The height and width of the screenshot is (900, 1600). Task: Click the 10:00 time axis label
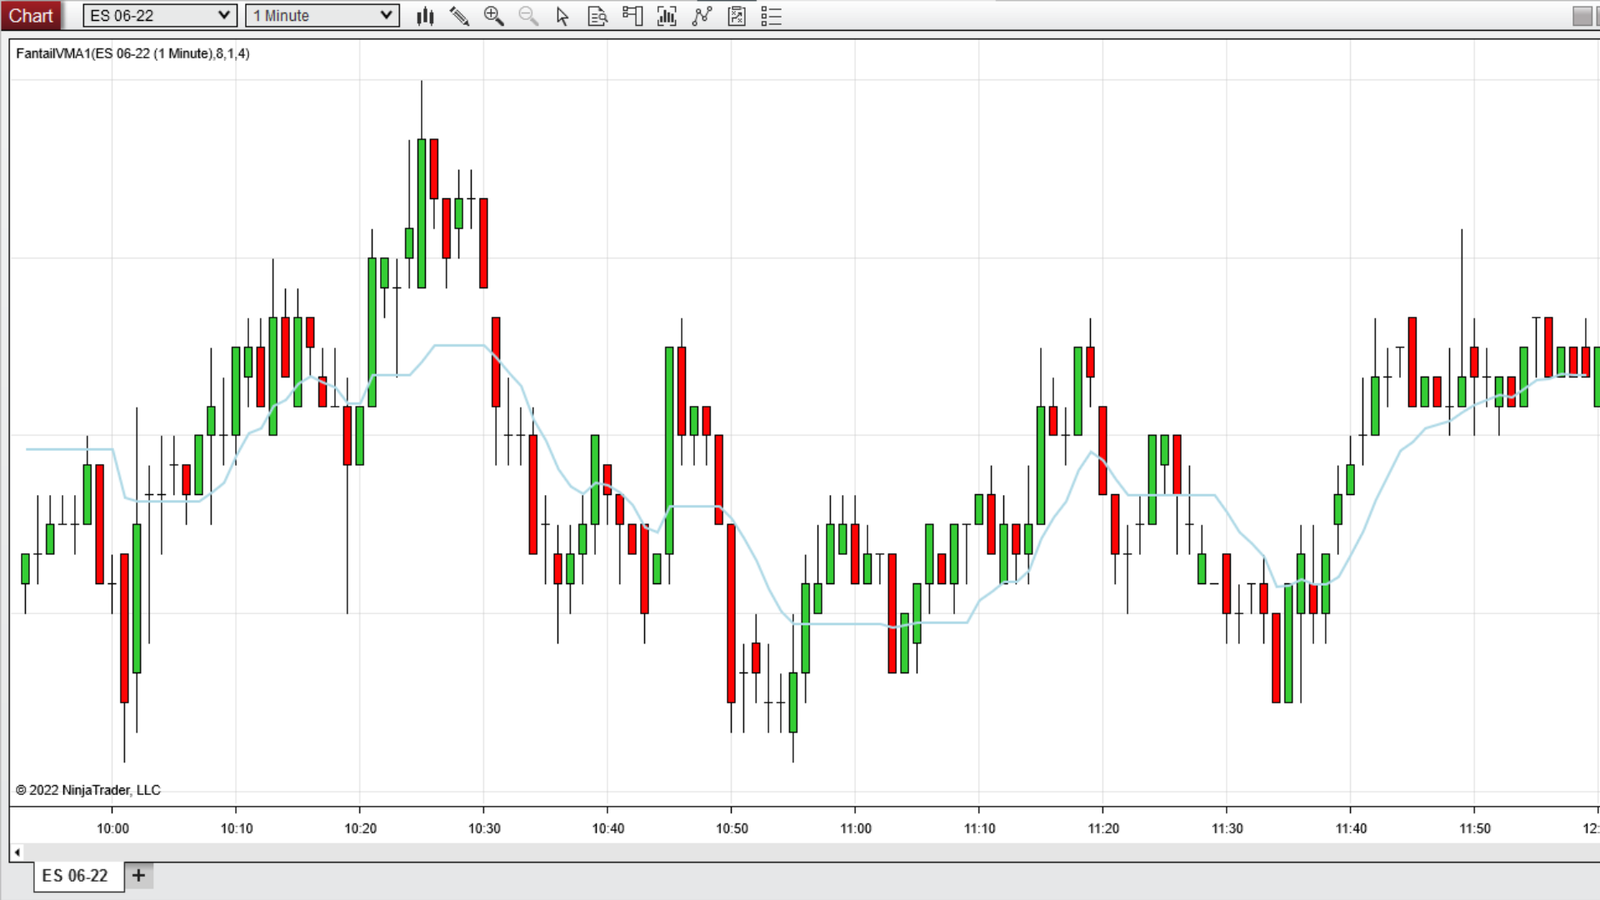[x=113, y=828]
